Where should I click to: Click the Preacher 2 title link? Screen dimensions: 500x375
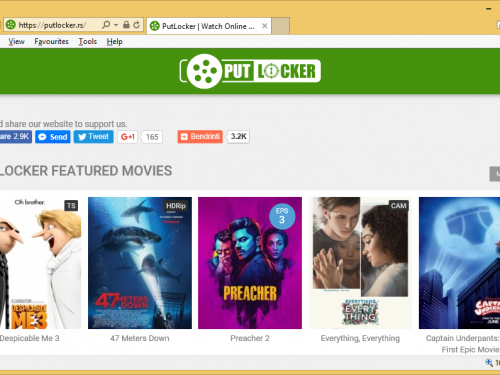coord(250,338)
